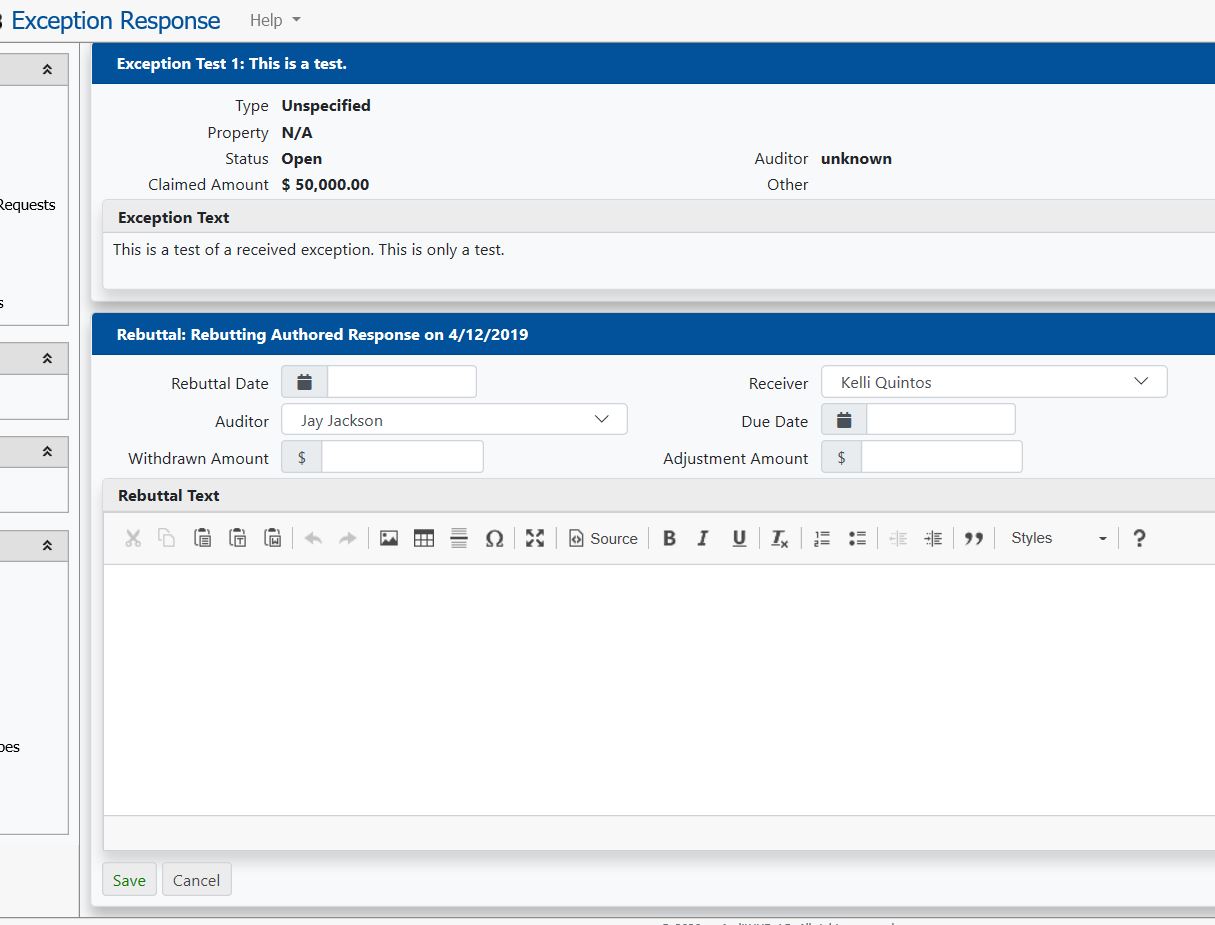Open the Auditor dropdown showing Jay Jackson
The width and height of the screenshot is (1215, 925).
coord(454,420)
